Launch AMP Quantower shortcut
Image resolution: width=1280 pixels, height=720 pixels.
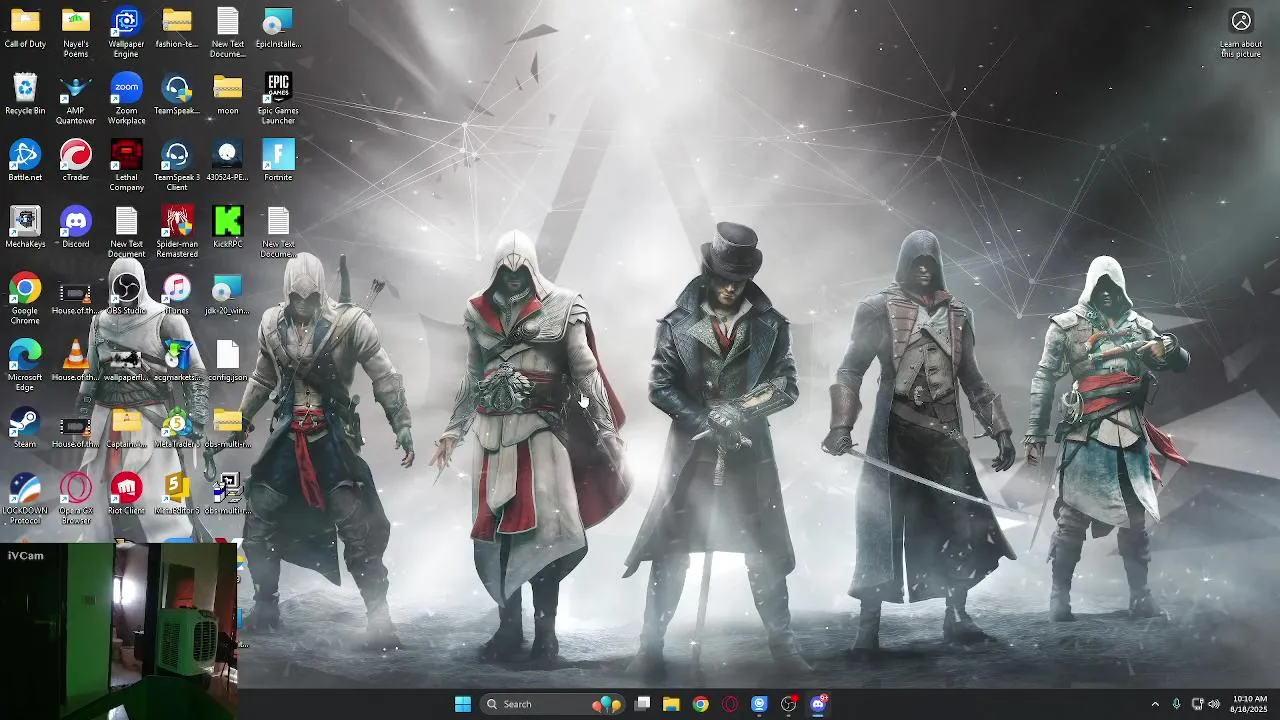click(76, 100)
